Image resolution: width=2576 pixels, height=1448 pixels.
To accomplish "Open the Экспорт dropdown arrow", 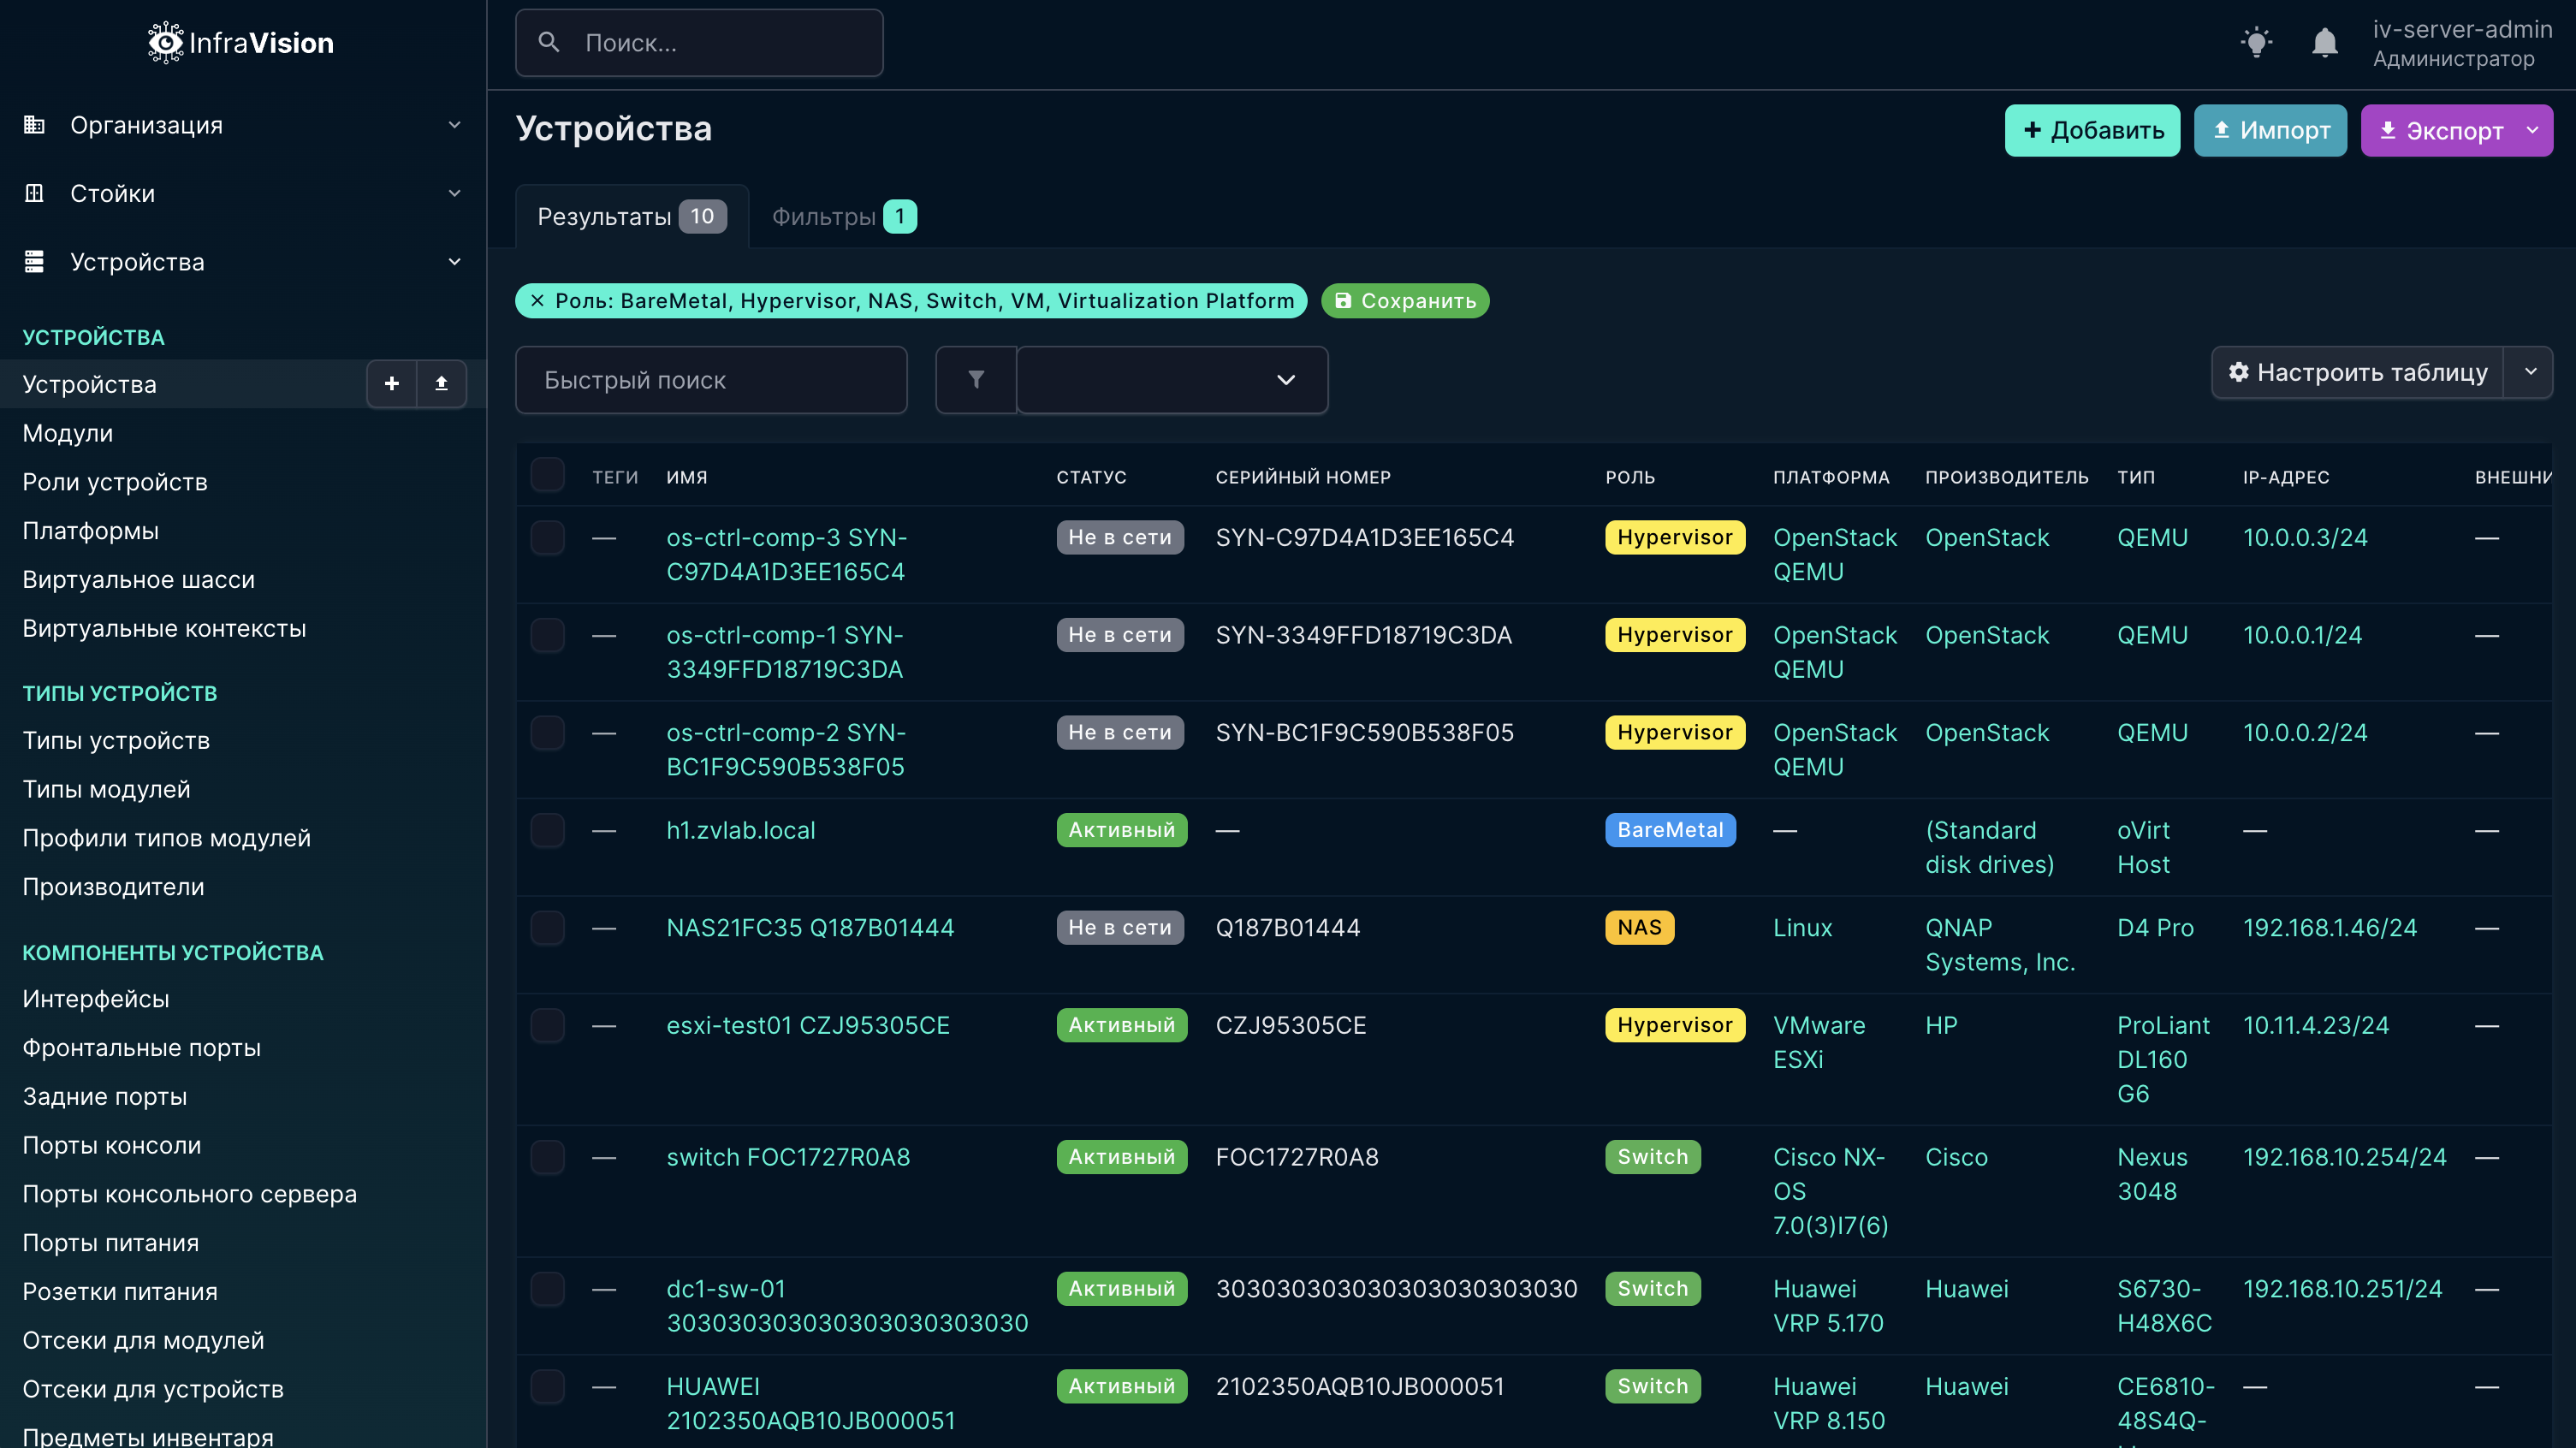I will click(2532, 131).
